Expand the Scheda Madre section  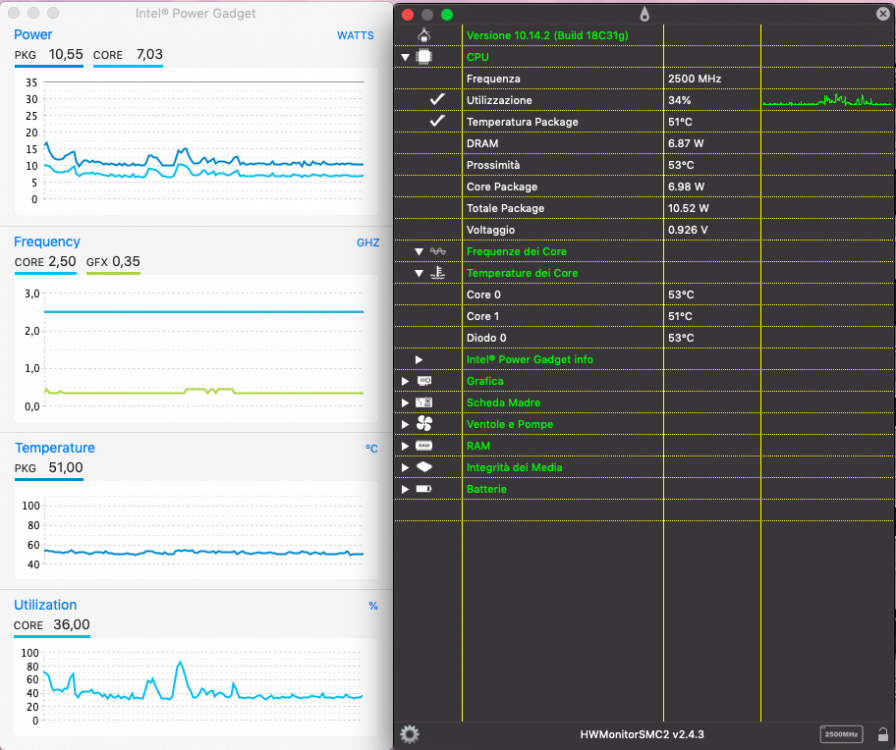pos(405,403)
